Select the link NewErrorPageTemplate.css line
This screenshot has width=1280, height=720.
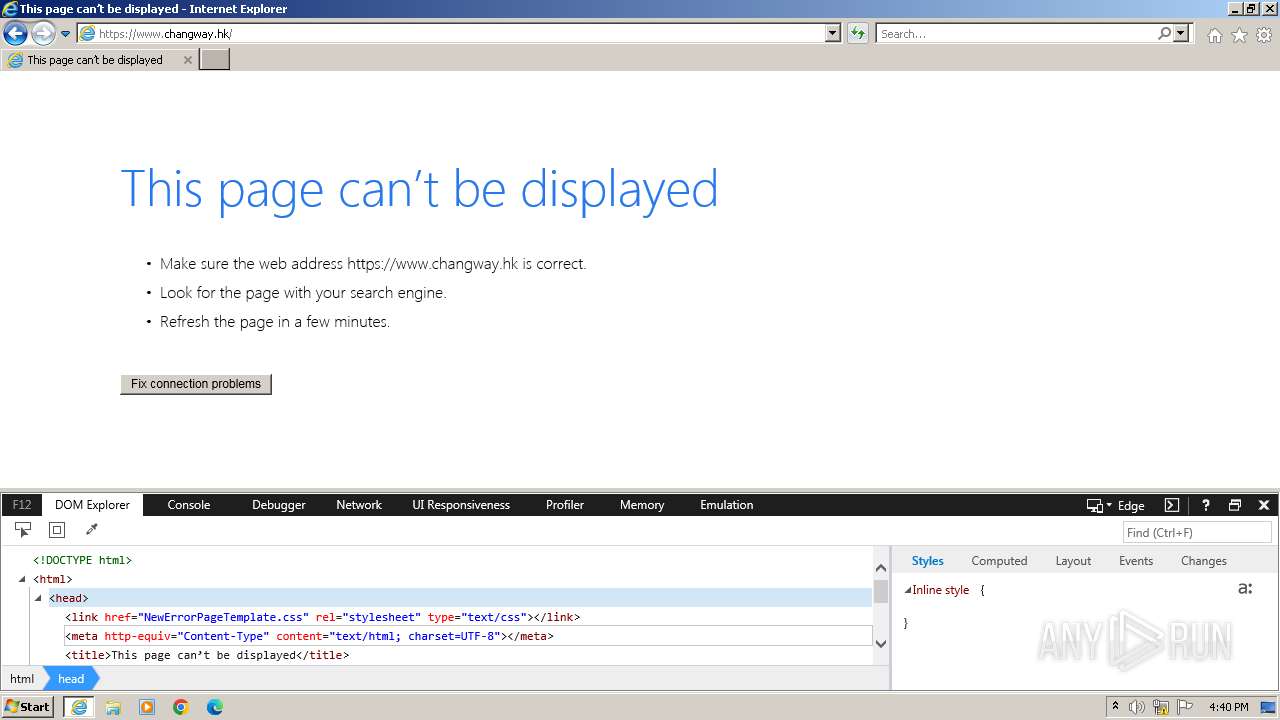click(x=322, y=617)
